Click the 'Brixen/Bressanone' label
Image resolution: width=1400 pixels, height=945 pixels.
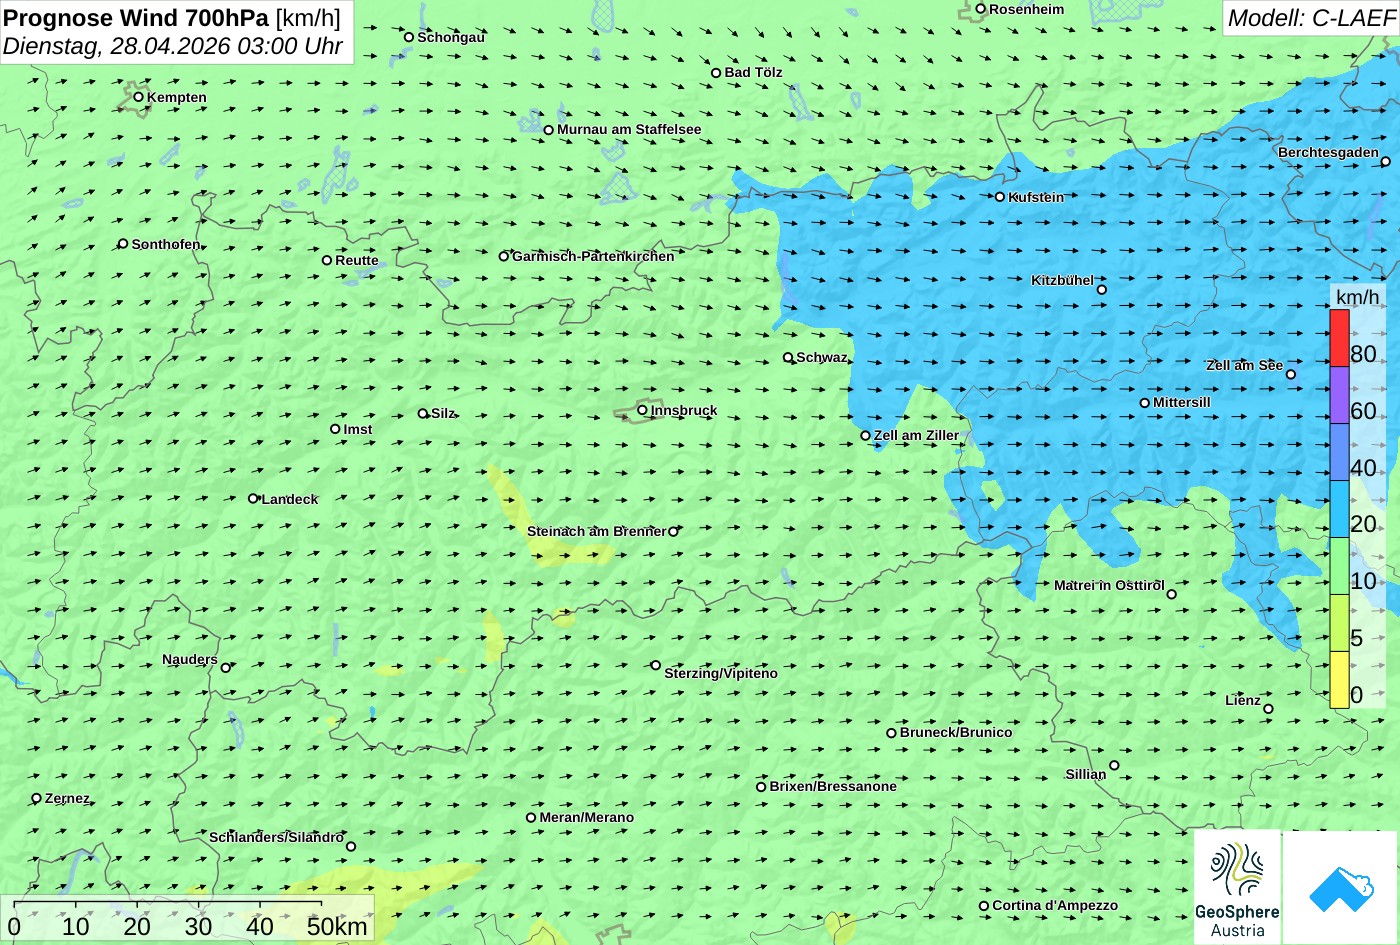pyautogui.click(x=833, y=786)
